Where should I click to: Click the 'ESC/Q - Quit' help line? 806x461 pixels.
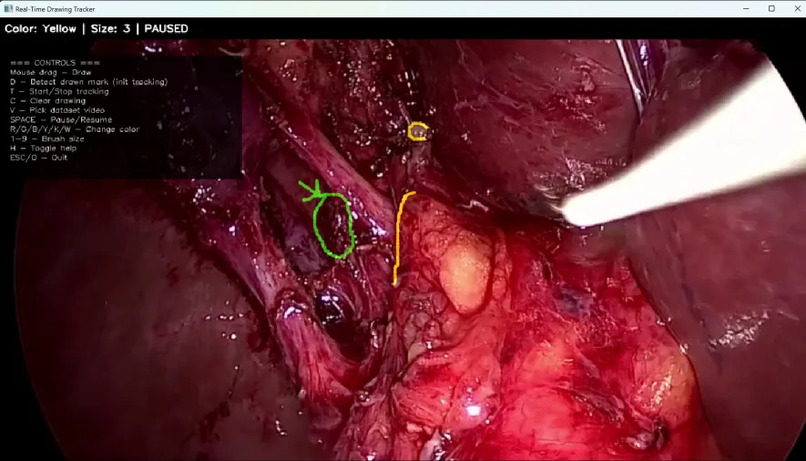[x=39, y=158]
